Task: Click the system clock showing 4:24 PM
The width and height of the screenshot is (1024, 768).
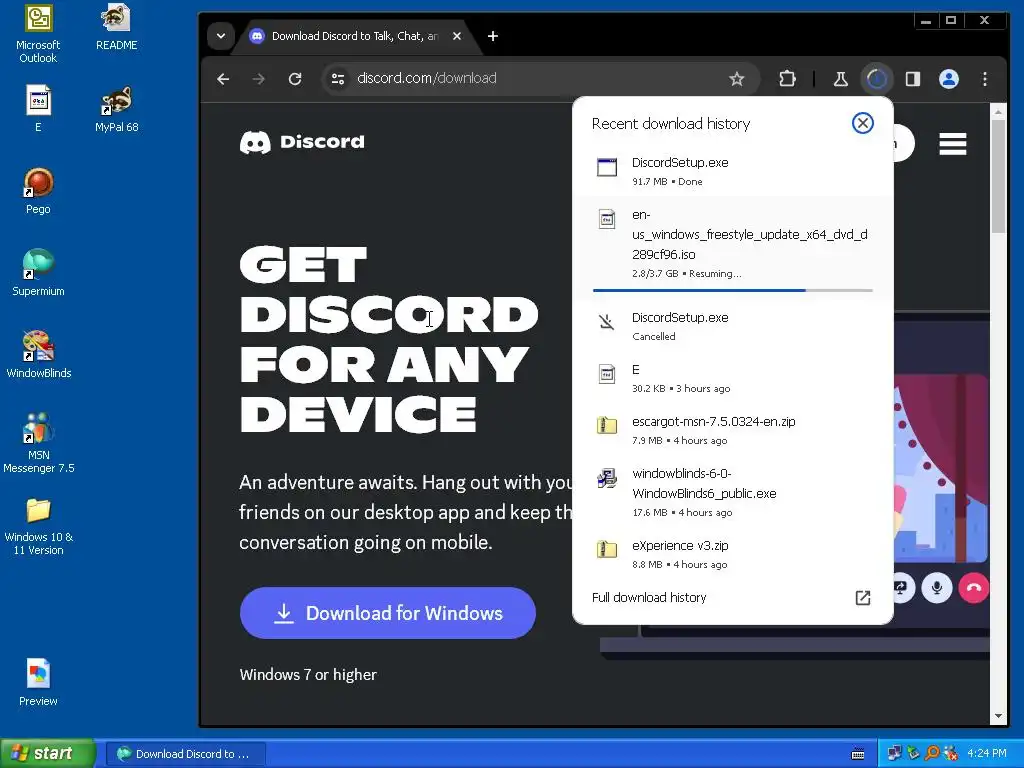Action: [987, 754]
